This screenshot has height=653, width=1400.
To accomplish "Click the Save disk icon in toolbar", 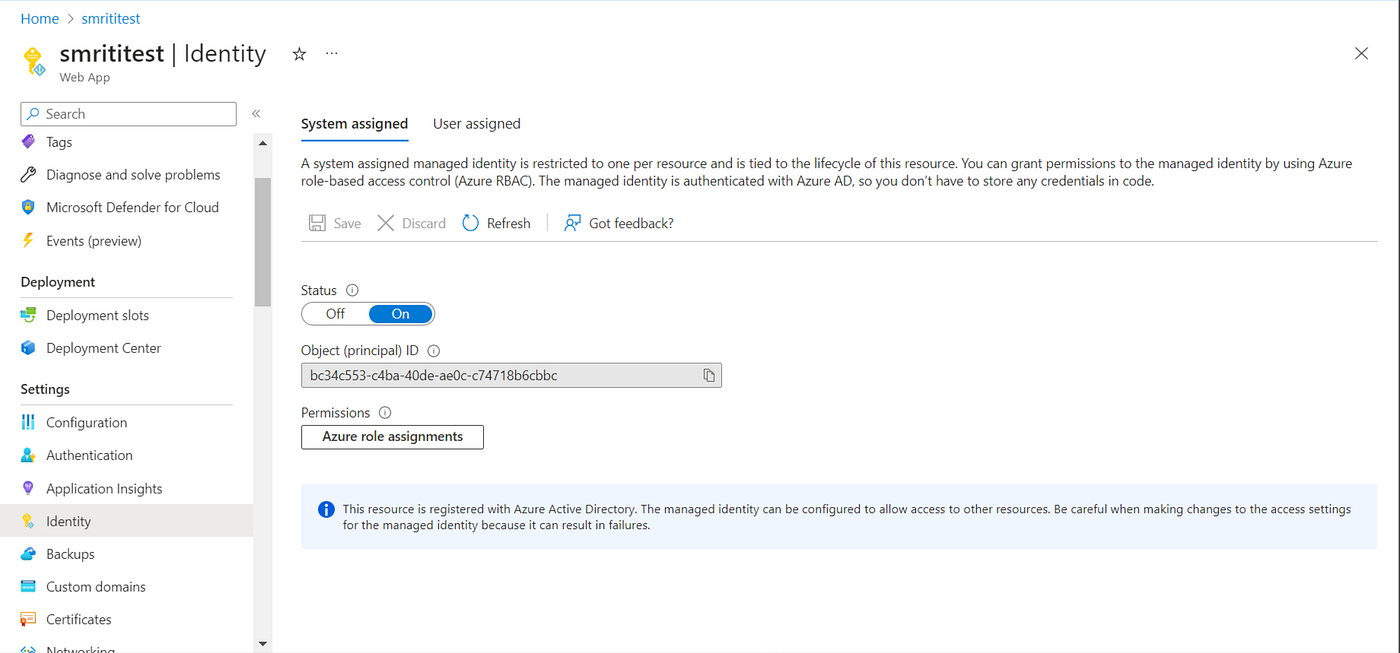I will point(316,223).
